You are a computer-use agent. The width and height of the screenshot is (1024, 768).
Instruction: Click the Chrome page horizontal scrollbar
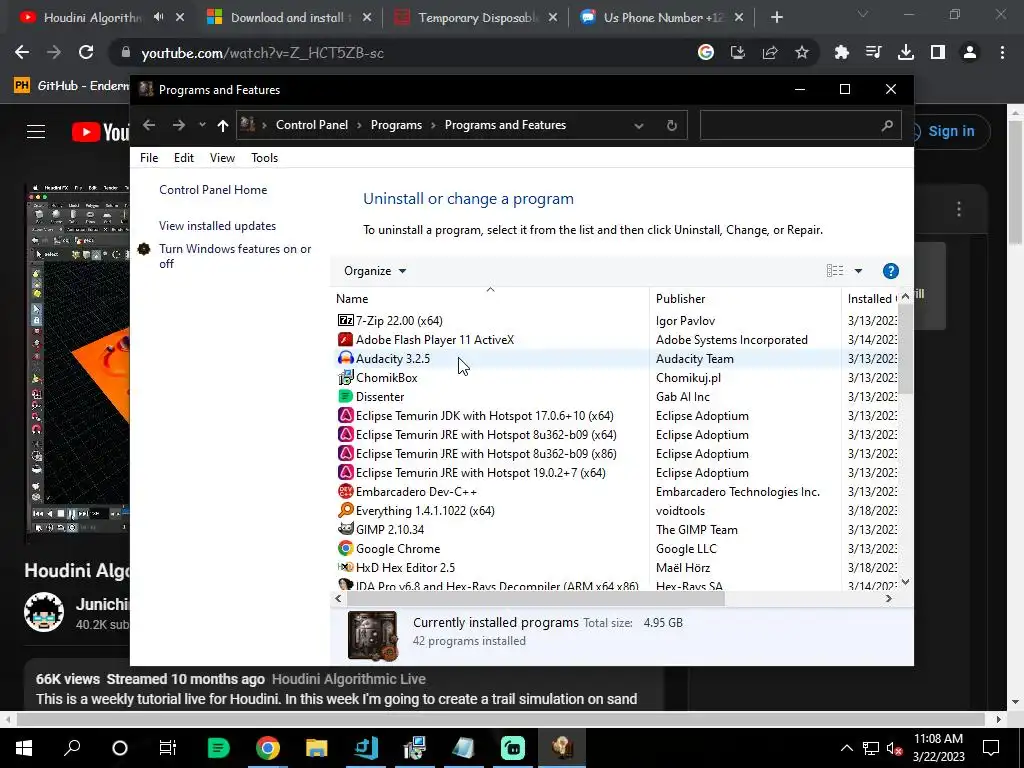(x=500, y=719)
